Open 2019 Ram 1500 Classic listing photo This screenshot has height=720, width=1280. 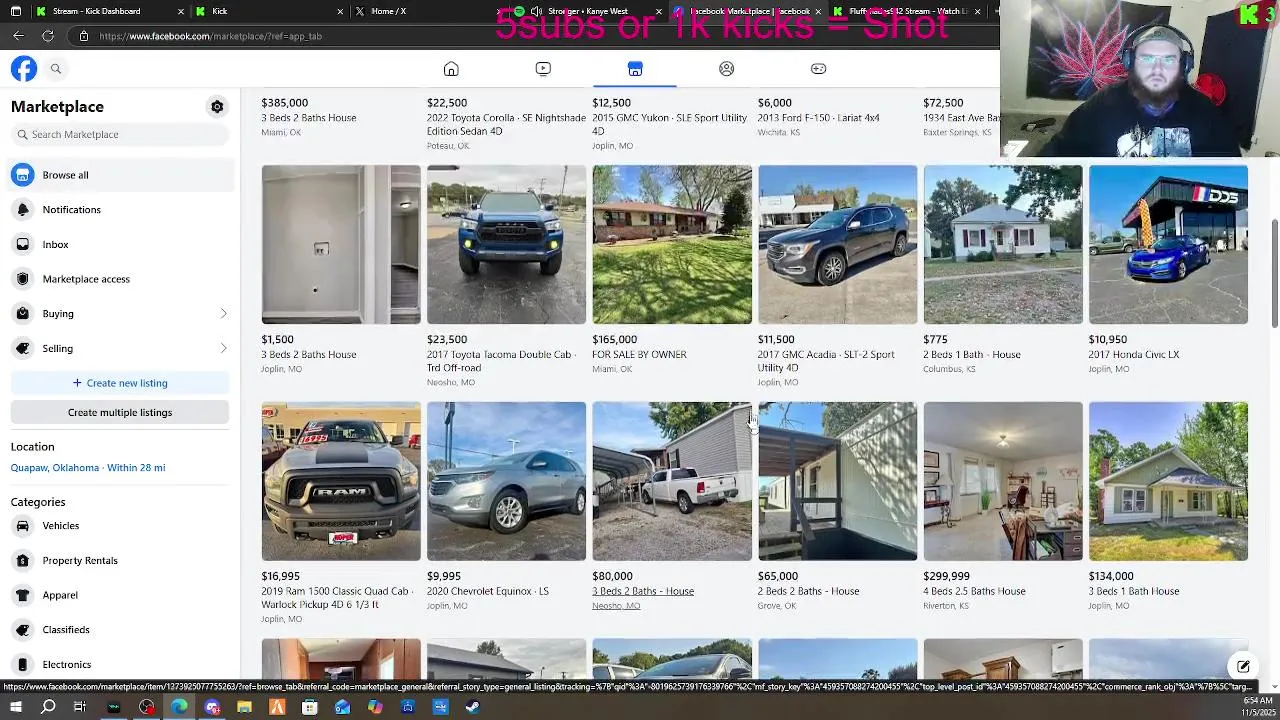341,481
